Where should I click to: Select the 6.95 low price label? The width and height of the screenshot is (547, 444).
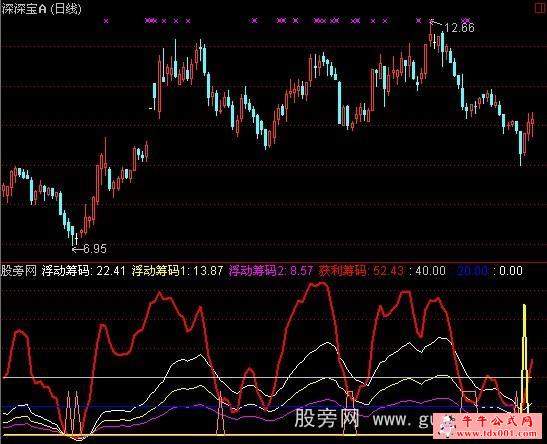click(95, 249)
